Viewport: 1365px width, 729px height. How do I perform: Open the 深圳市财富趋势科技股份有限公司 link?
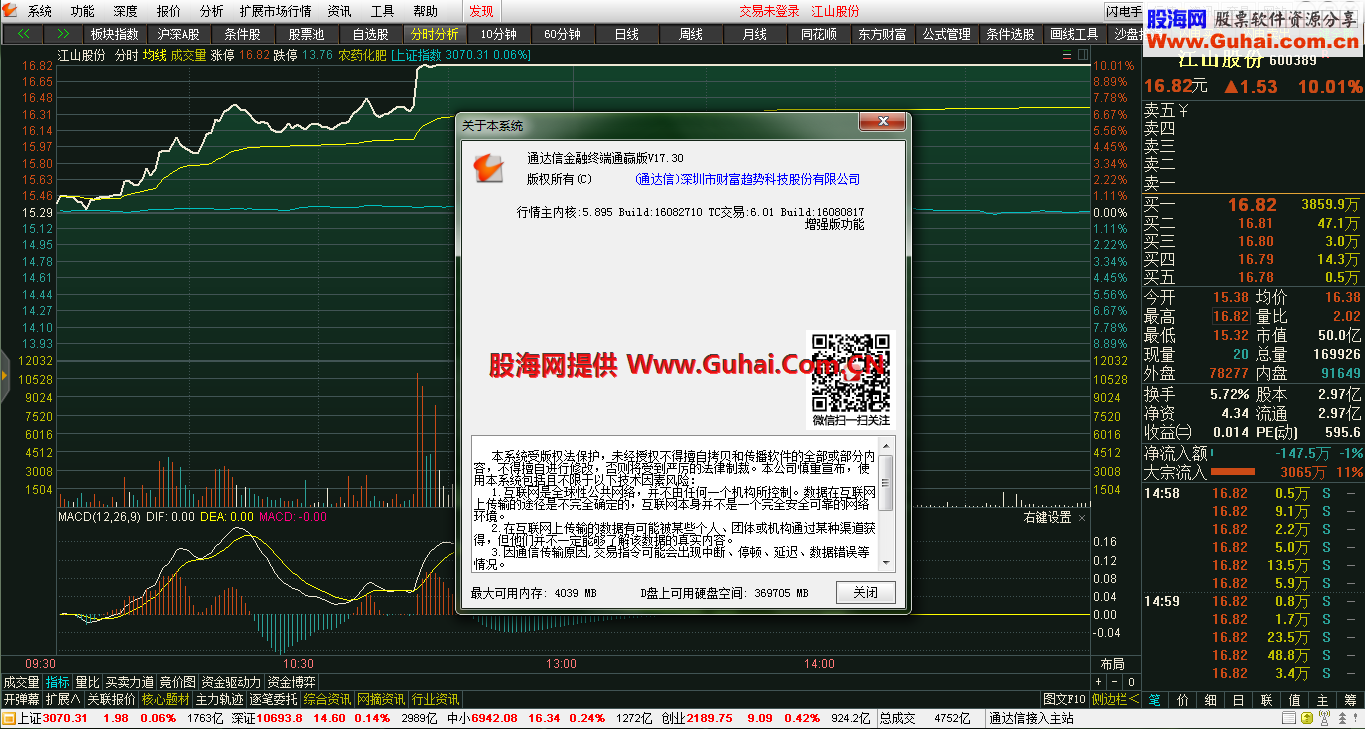pos(747,179)
